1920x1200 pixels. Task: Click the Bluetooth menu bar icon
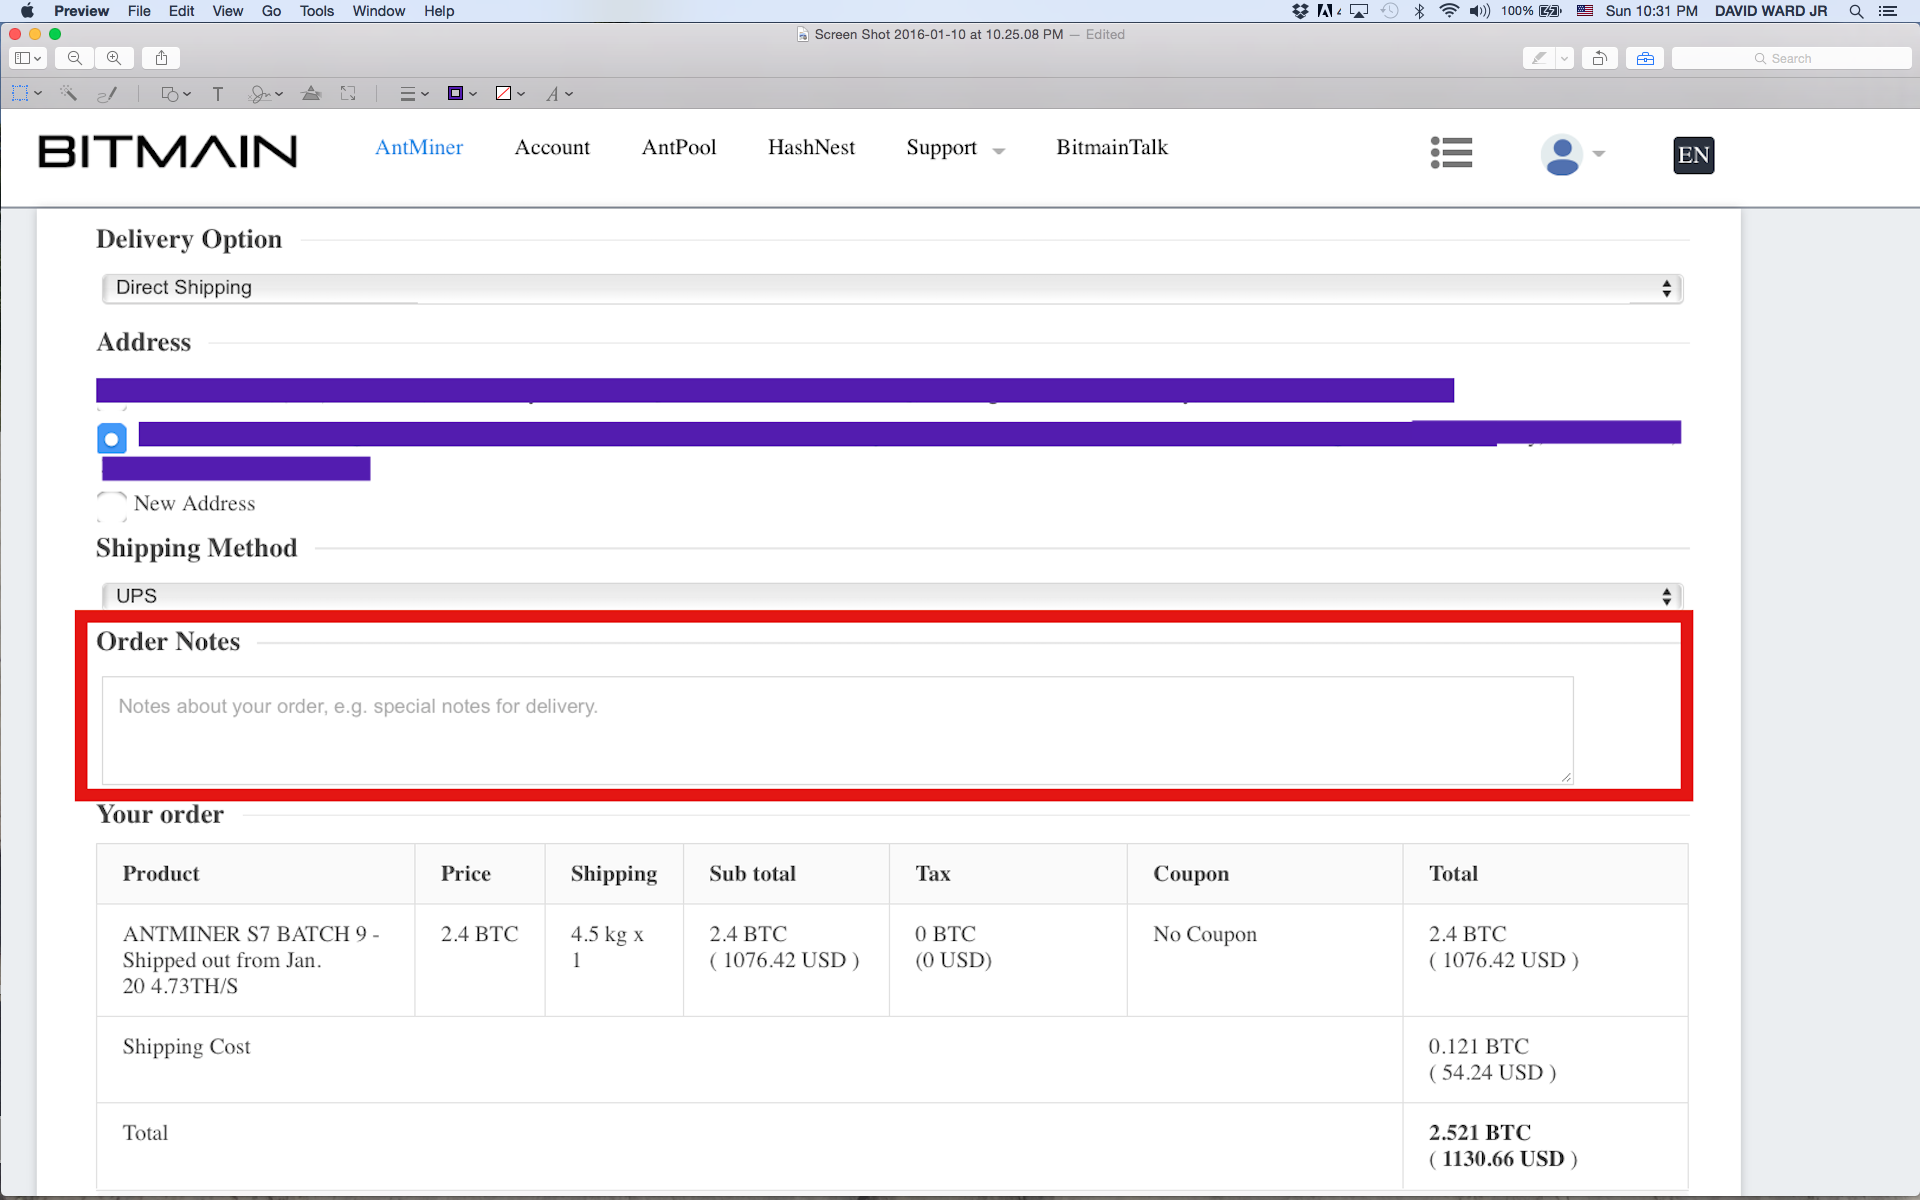[1419, 11]
